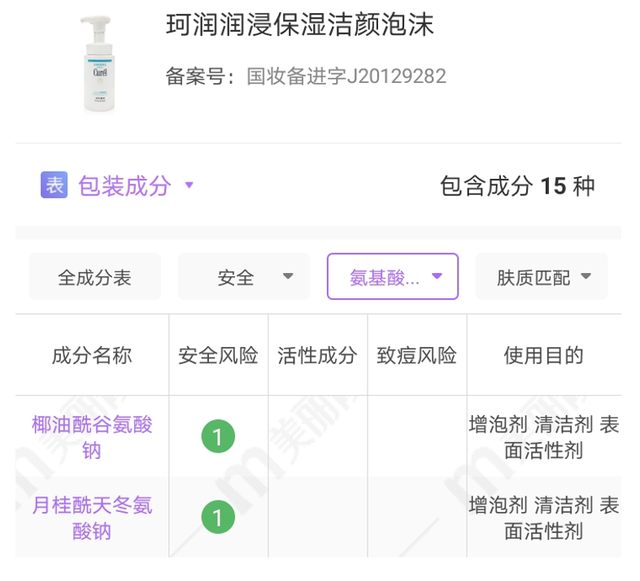Click green safety badge for 椰油酰谷氨酸钠
The image size is (640, 581).
point(218,437)
